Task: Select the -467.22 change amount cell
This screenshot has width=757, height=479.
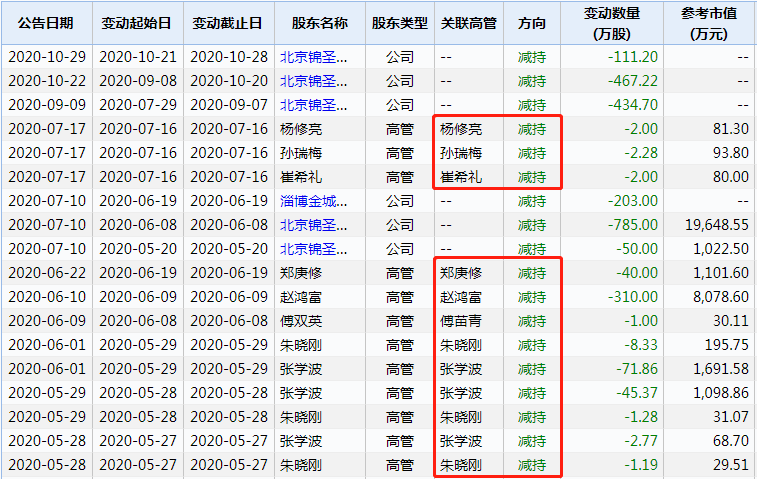Action: tap(633, 81)
